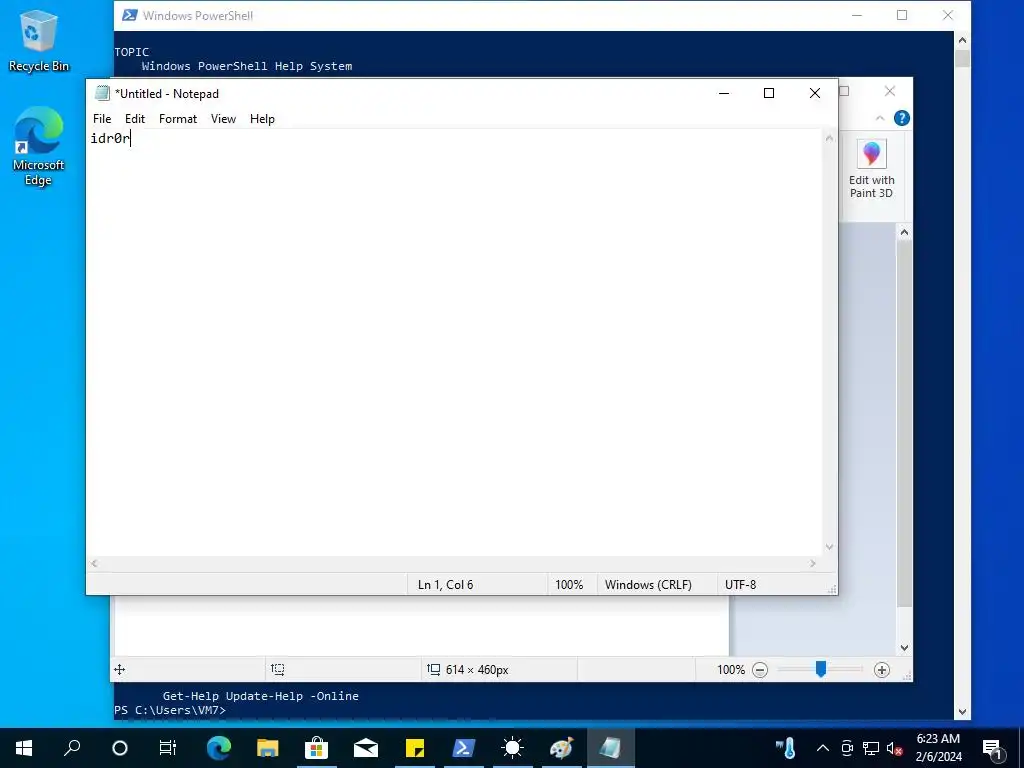
Task: Switch to PowerShell via taskbar icon
Action: click(464, 748)
